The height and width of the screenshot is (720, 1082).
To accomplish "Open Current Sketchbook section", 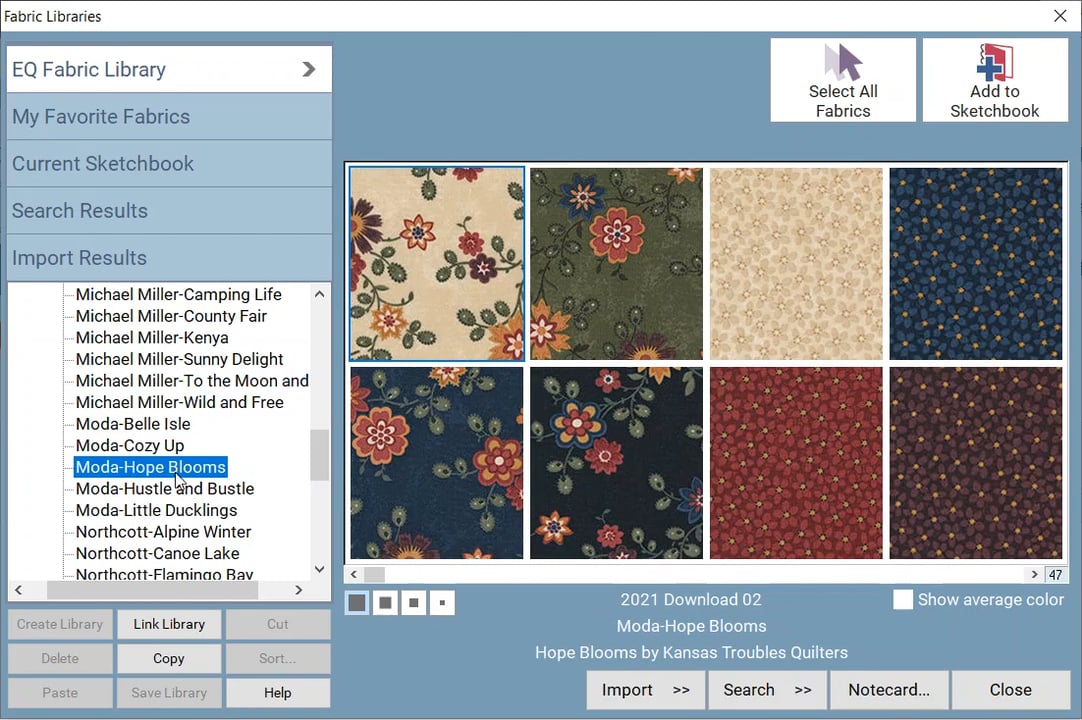I will pos(169,164).
